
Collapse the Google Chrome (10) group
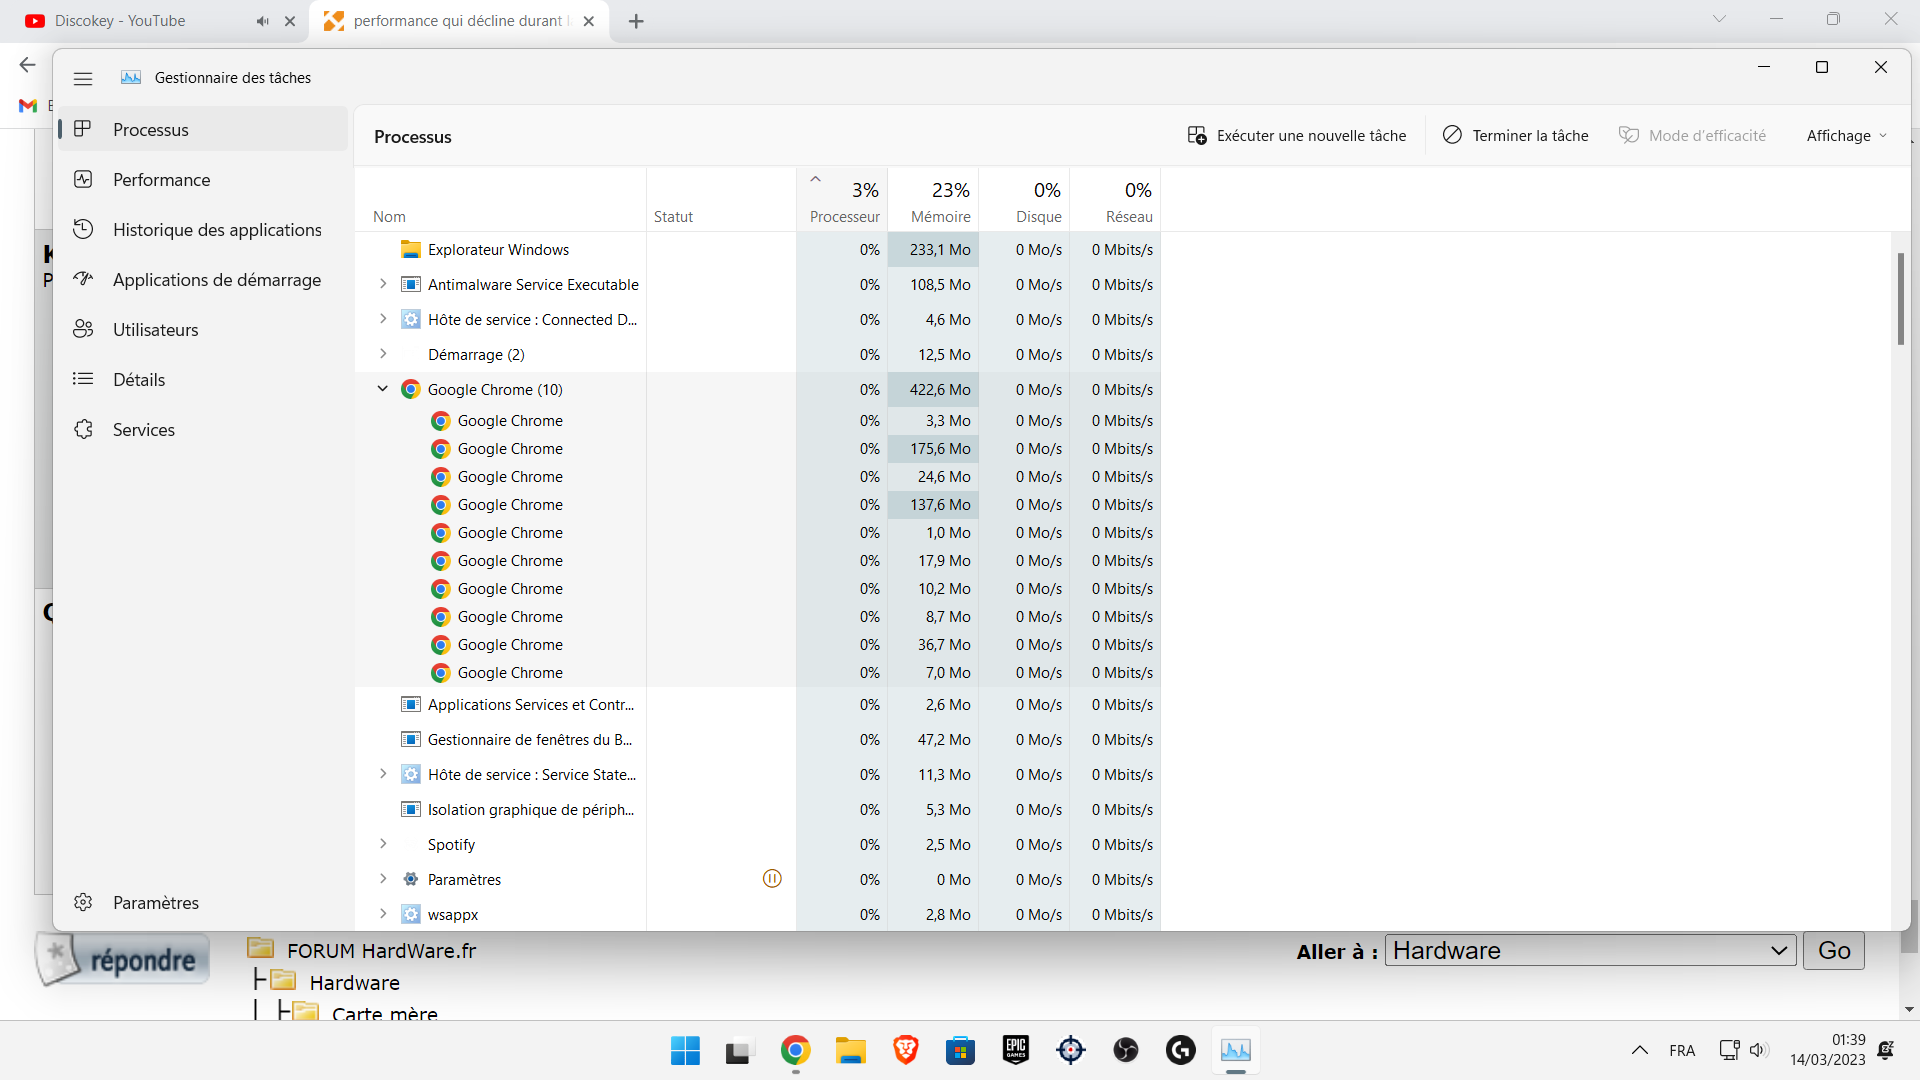coord(383,389)
